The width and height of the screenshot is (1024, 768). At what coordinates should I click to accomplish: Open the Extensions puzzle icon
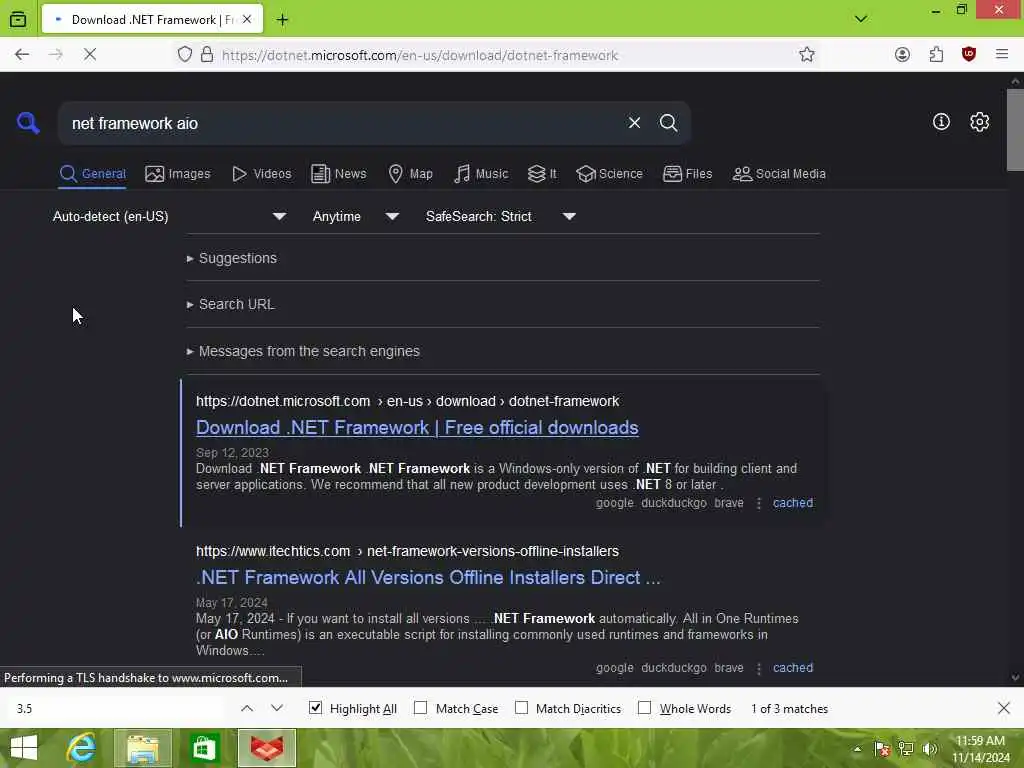936,55
